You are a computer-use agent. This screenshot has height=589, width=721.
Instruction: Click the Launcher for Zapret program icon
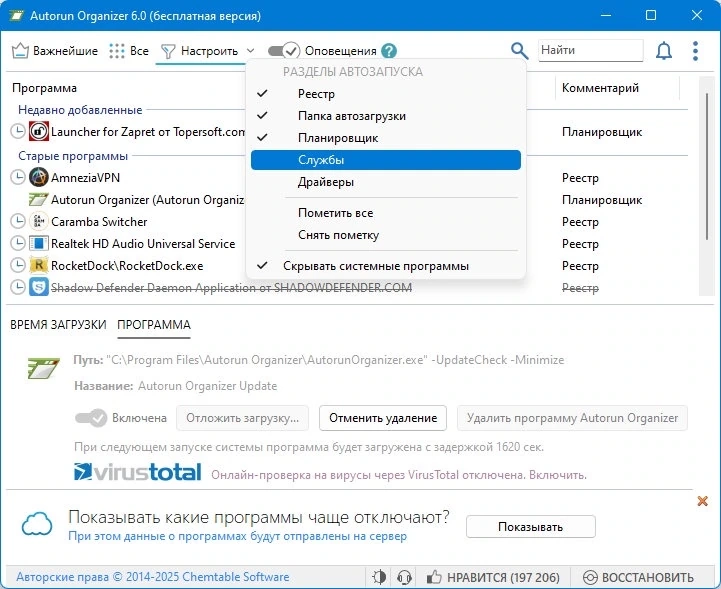[x=39, y=132]
